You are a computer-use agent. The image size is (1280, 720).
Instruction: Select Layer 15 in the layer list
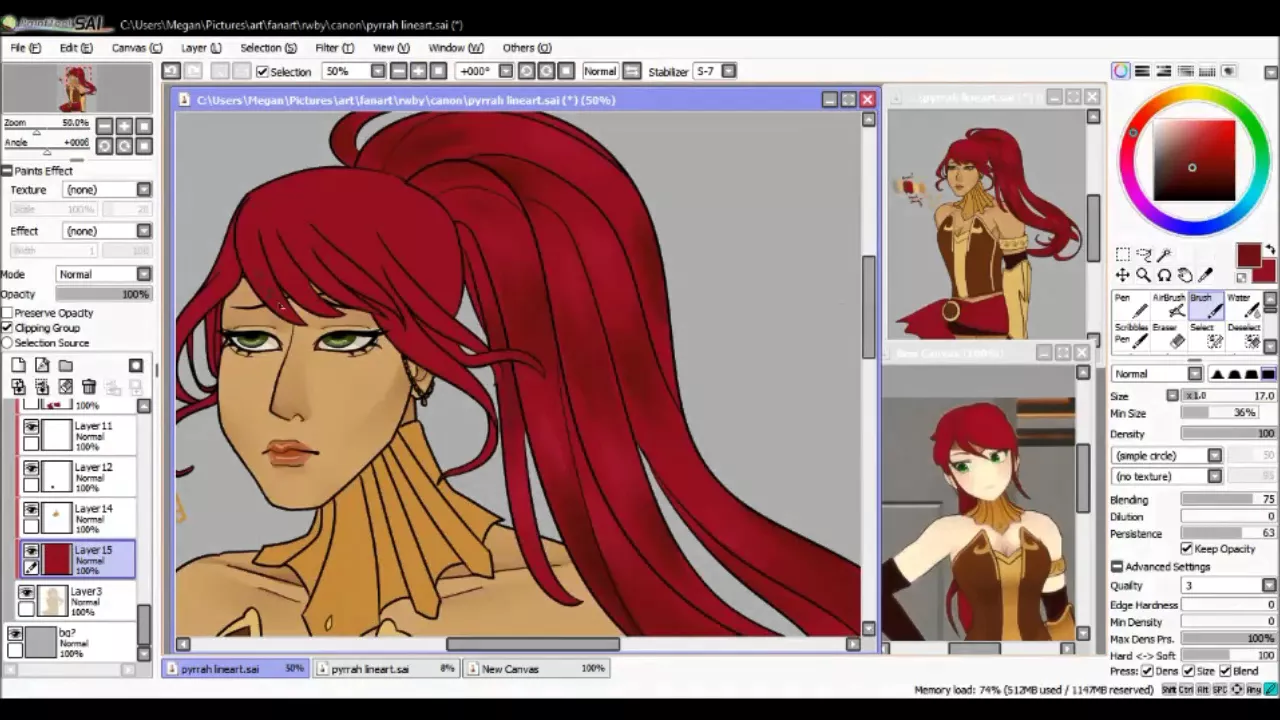pos(78,560)
